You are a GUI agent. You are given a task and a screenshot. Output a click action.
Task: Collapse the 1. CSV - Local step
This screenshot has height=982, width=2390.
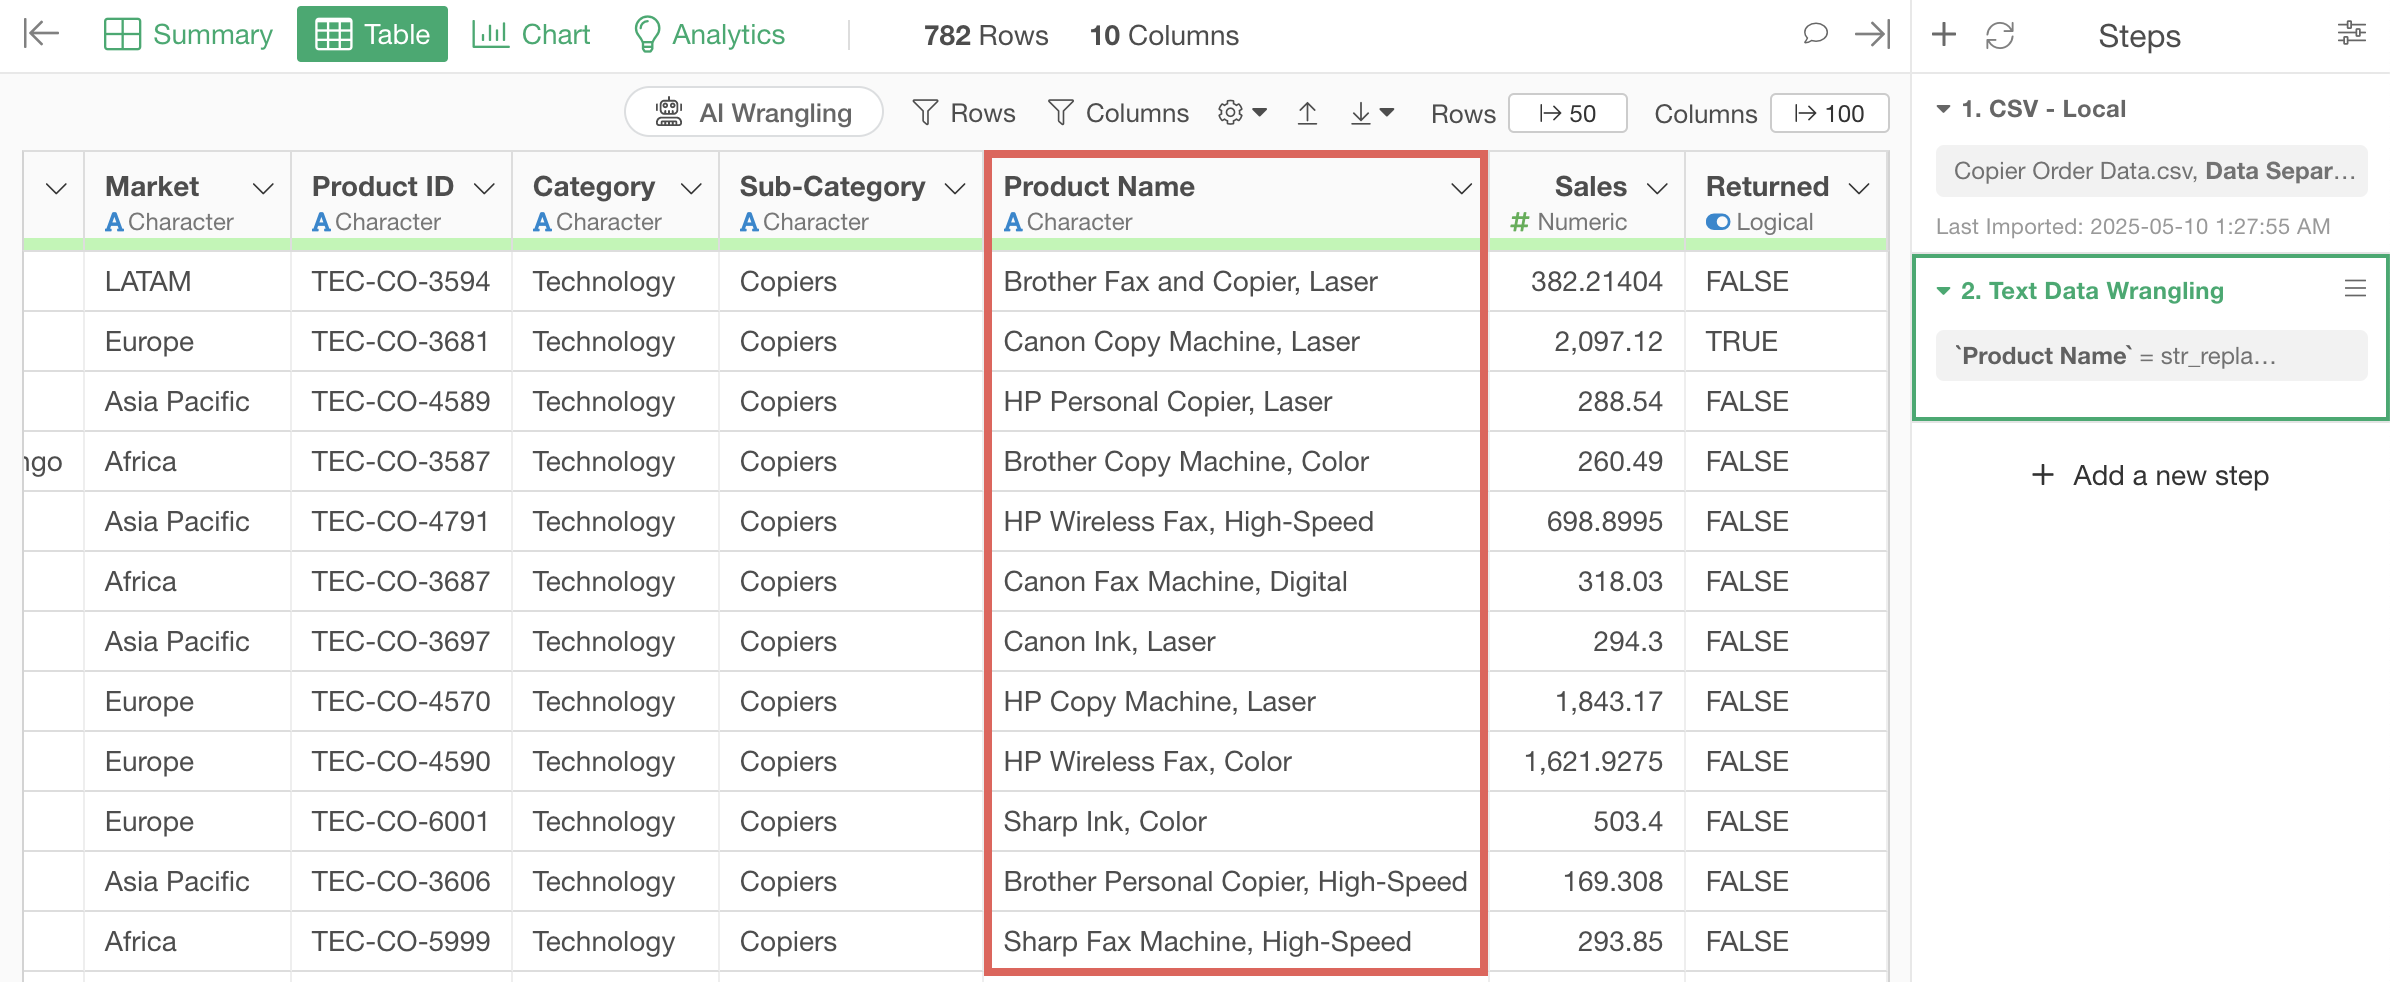coord(1943,109)
